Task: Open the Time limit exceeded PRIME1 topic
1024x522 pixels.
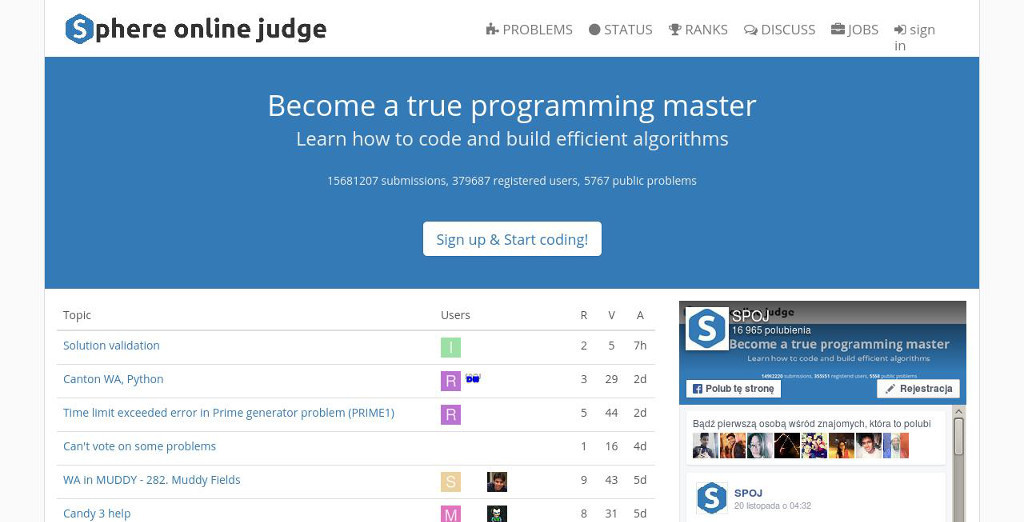Action: [x=228, y=413]
